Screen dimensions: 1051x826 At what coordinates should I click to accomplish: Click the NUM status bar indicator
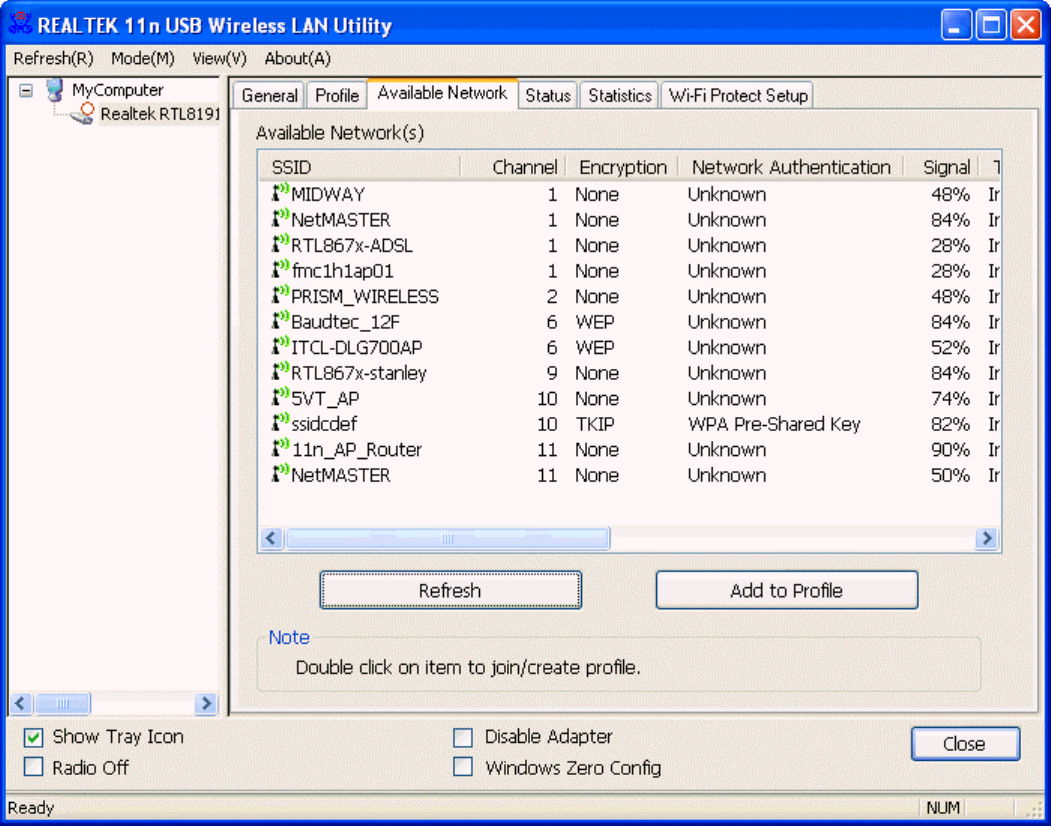[942, 808]
